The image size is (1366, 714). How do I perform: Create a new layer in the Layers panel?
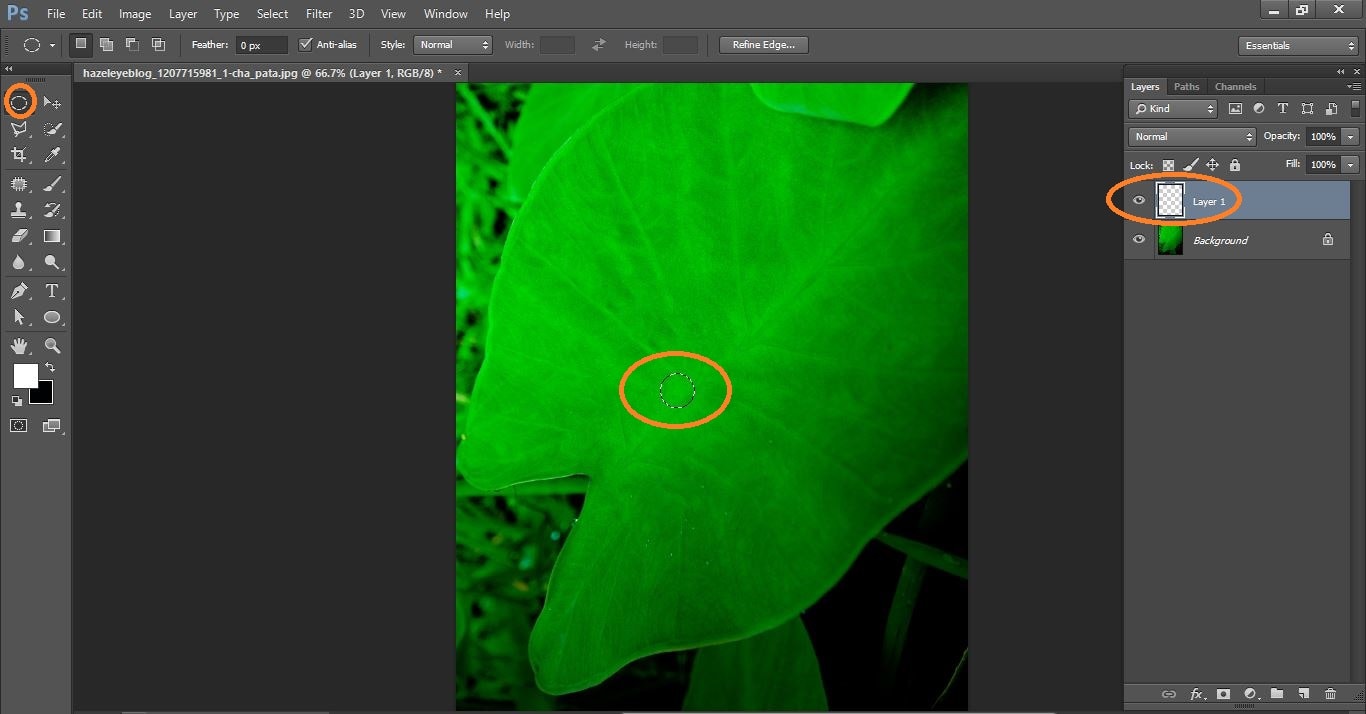[1303, 693]
